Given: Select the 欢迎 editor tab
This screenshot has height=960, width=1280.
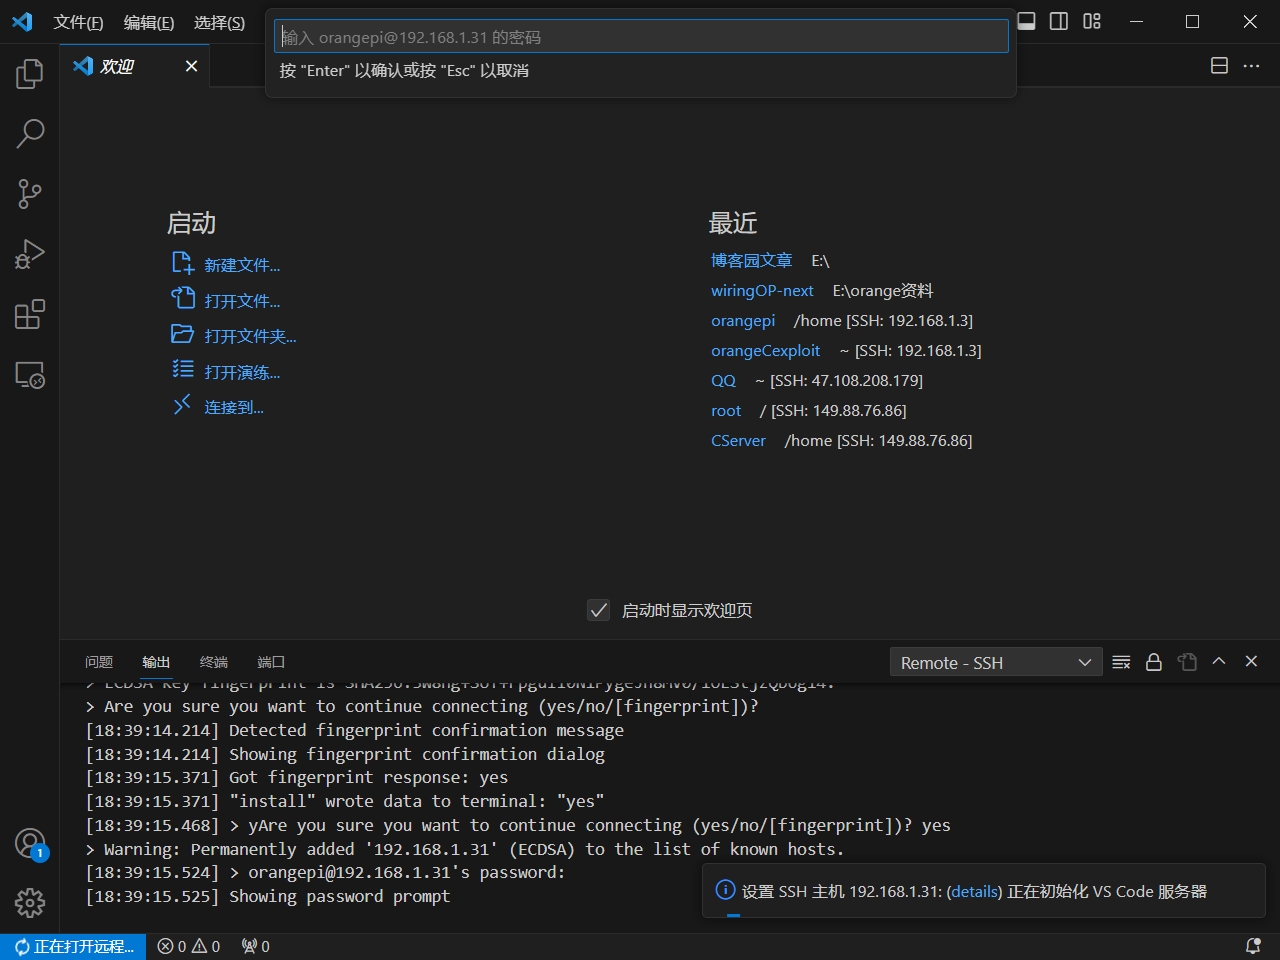Looking at the screenshot, I should point(135,66).
